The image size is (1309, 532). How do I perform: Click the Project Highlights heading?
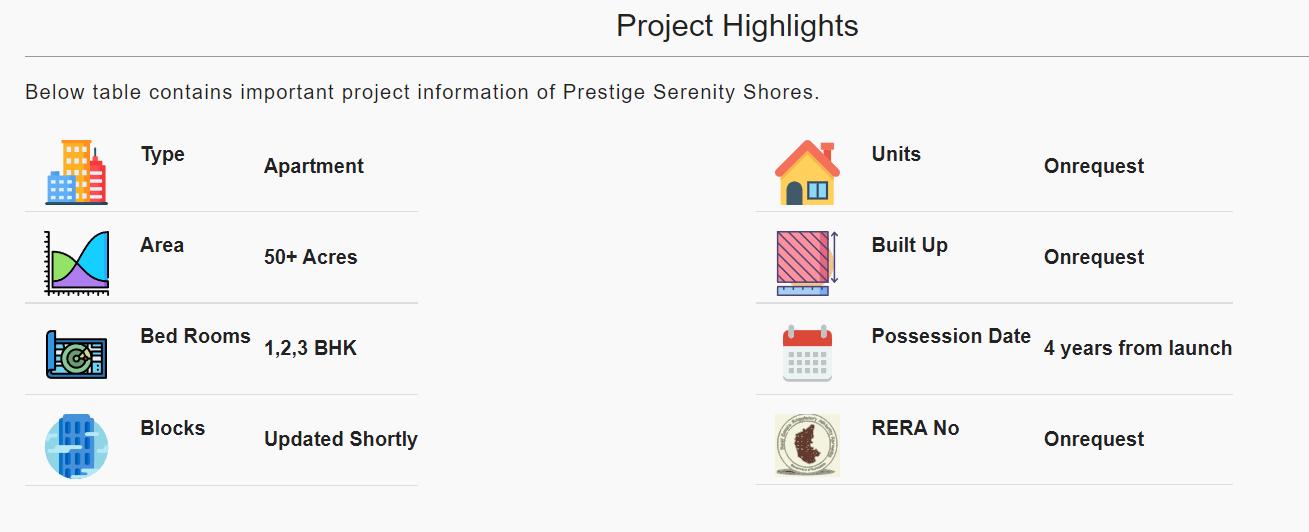(x=737, y=26)
